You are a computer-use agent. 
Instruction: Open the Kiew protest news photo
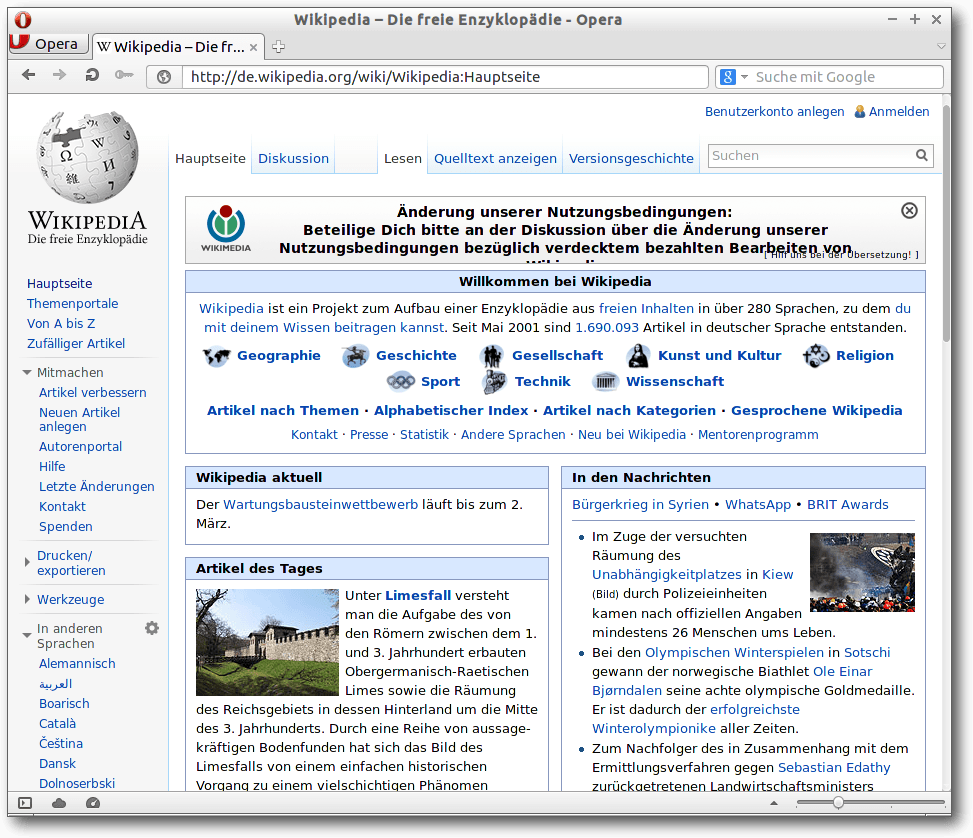click(863, 572)
